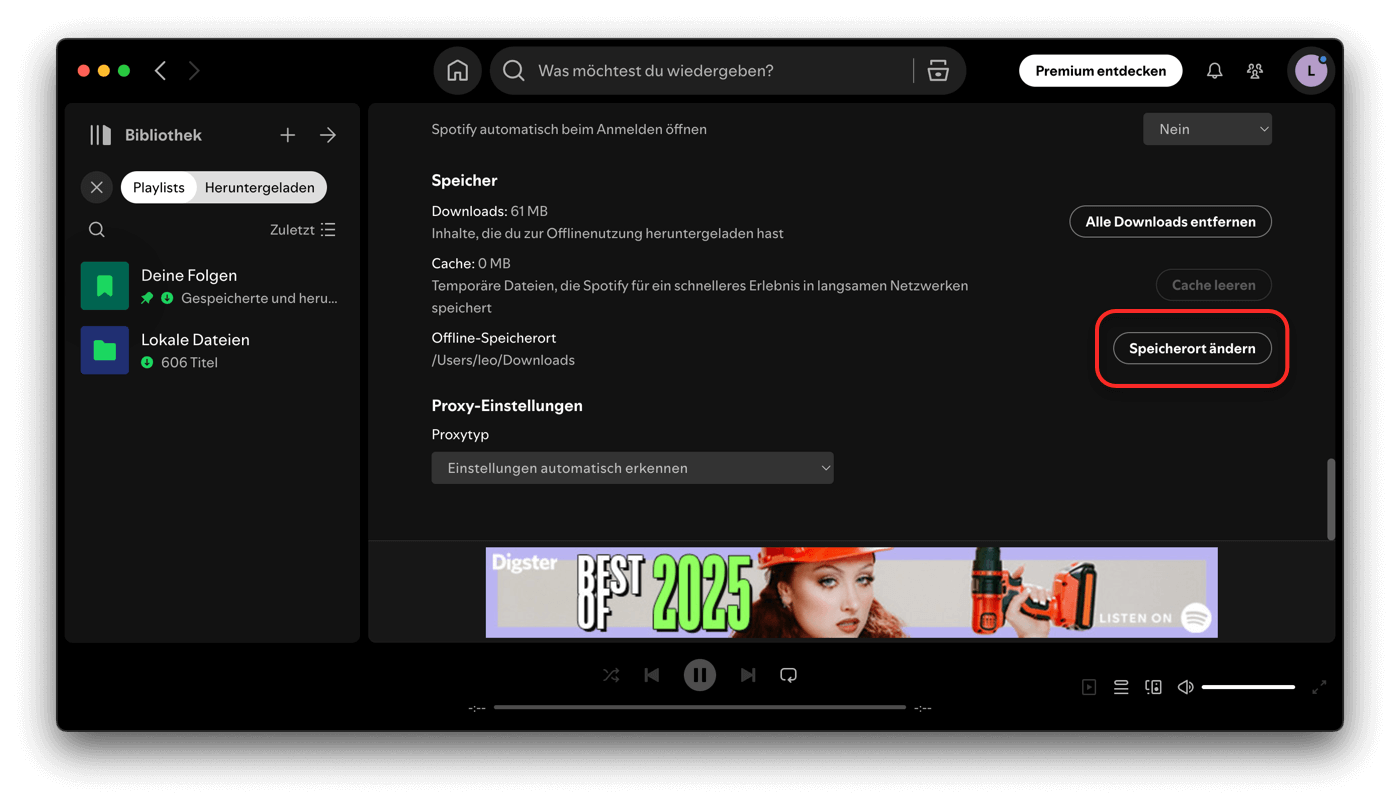Mute the volume speaker icon
Screen dimensions: 1400x806
point(1185,687)
